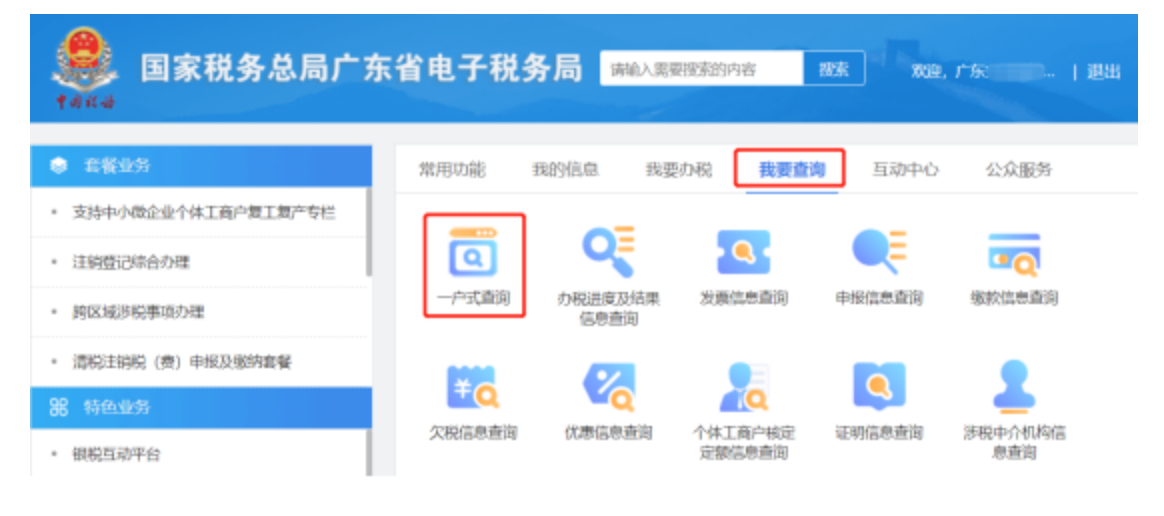This screenshot has width=1164, height=516.
Task: Click the 欢迎,广东 username text
Action: click(983, 71)
